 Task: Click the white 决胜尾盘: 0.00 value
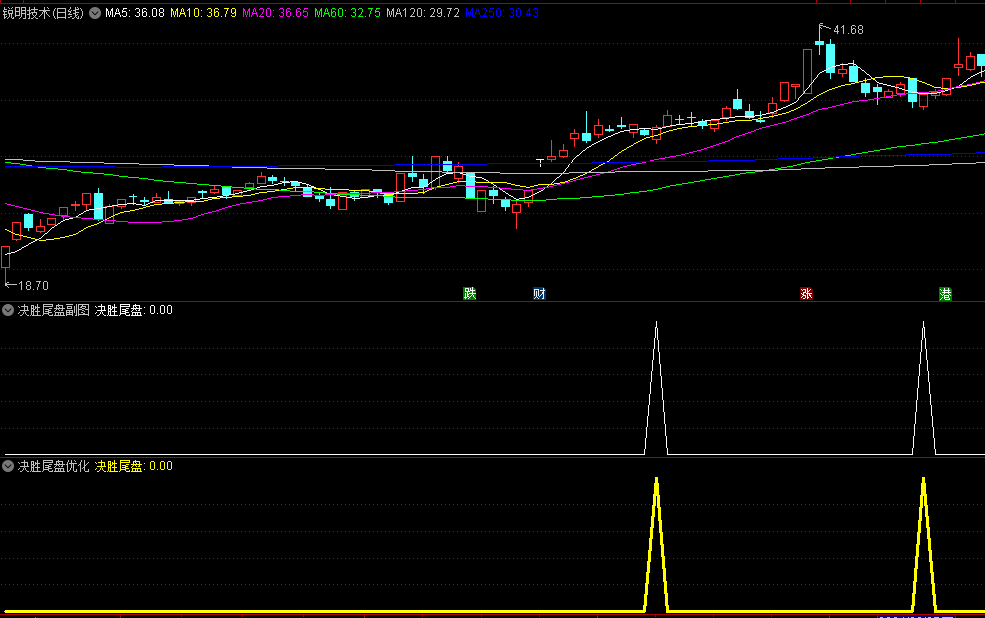pyautogui.click(x=134, y=310)
